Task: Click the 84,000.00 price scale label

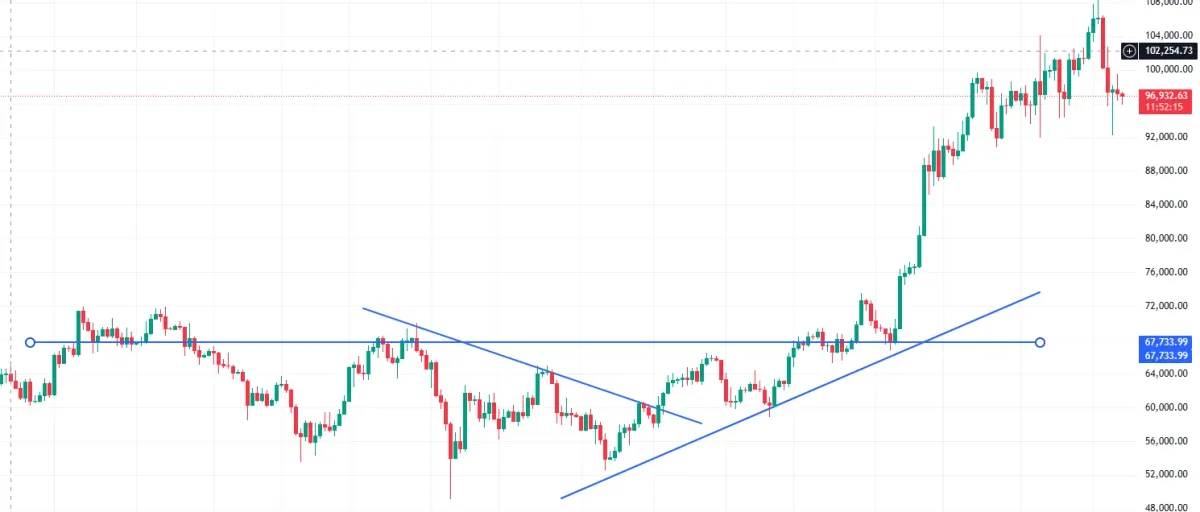Action: 1168,205
